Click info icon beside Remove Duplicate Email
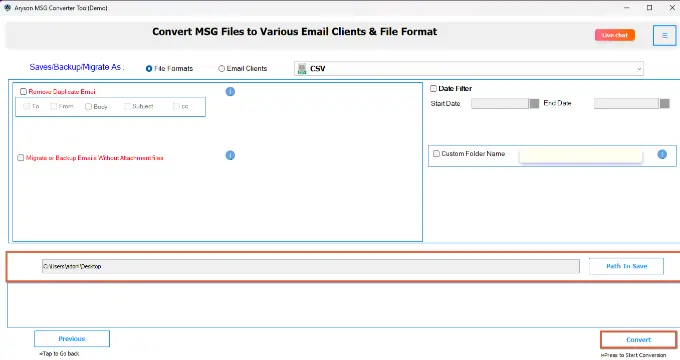The image size is (680, 360). 230,92
